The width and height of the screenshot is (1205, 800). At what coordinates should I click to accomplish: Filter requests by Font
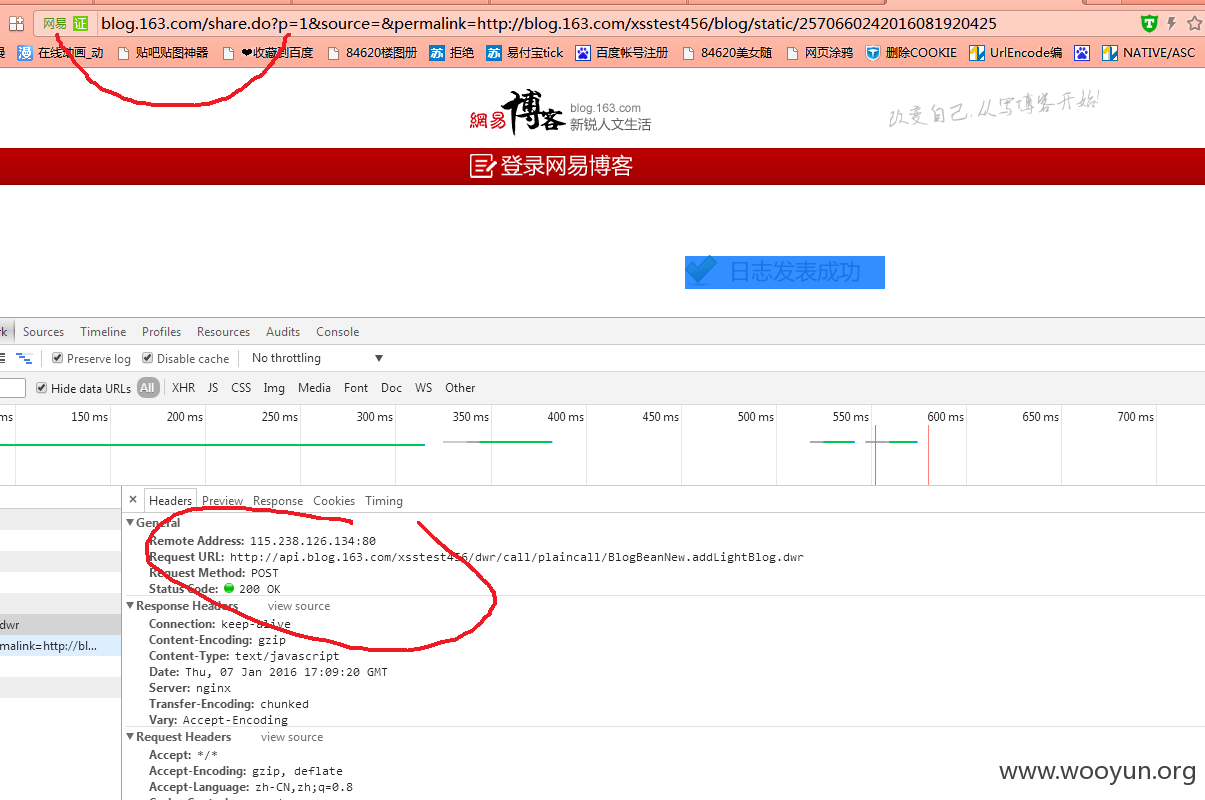click(x=356, y=388)
